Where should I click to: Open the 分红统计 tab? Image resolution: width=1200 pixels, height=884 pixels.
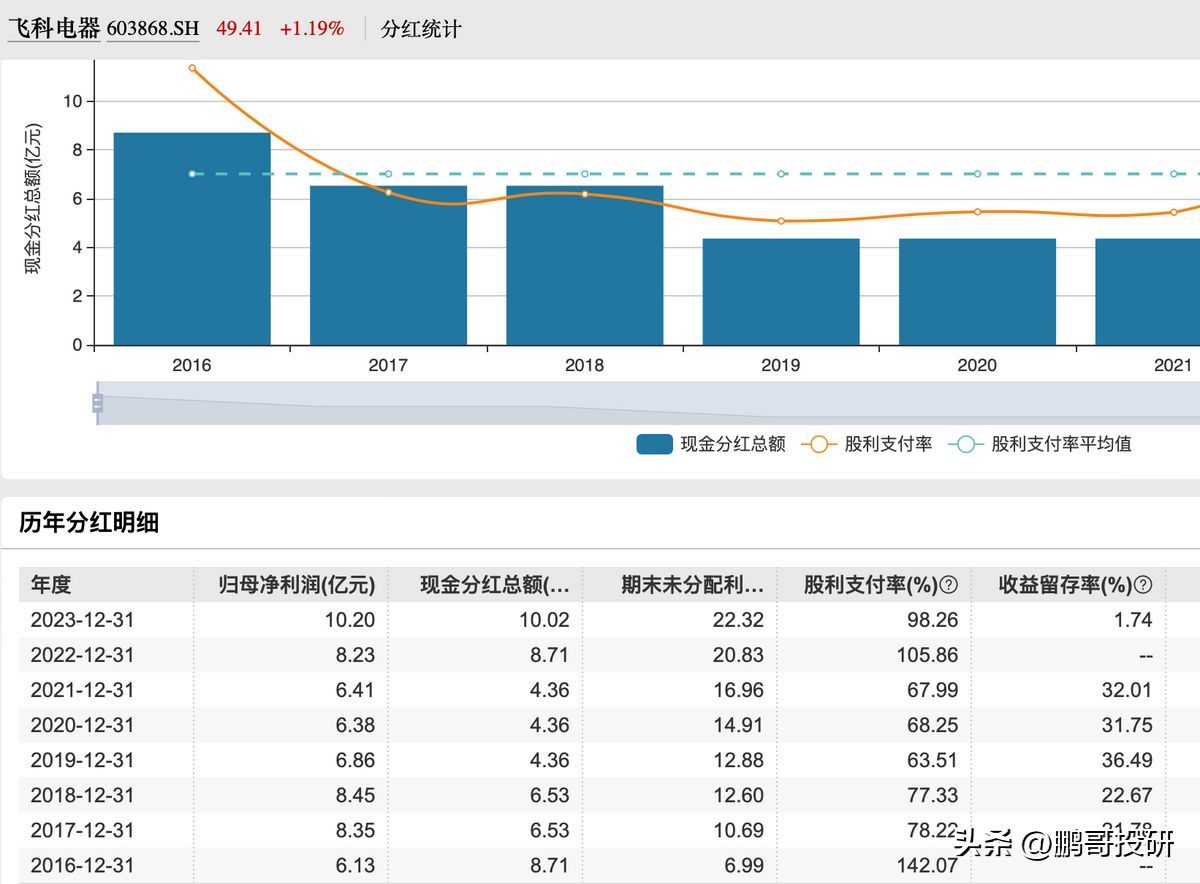coord(421,29)
